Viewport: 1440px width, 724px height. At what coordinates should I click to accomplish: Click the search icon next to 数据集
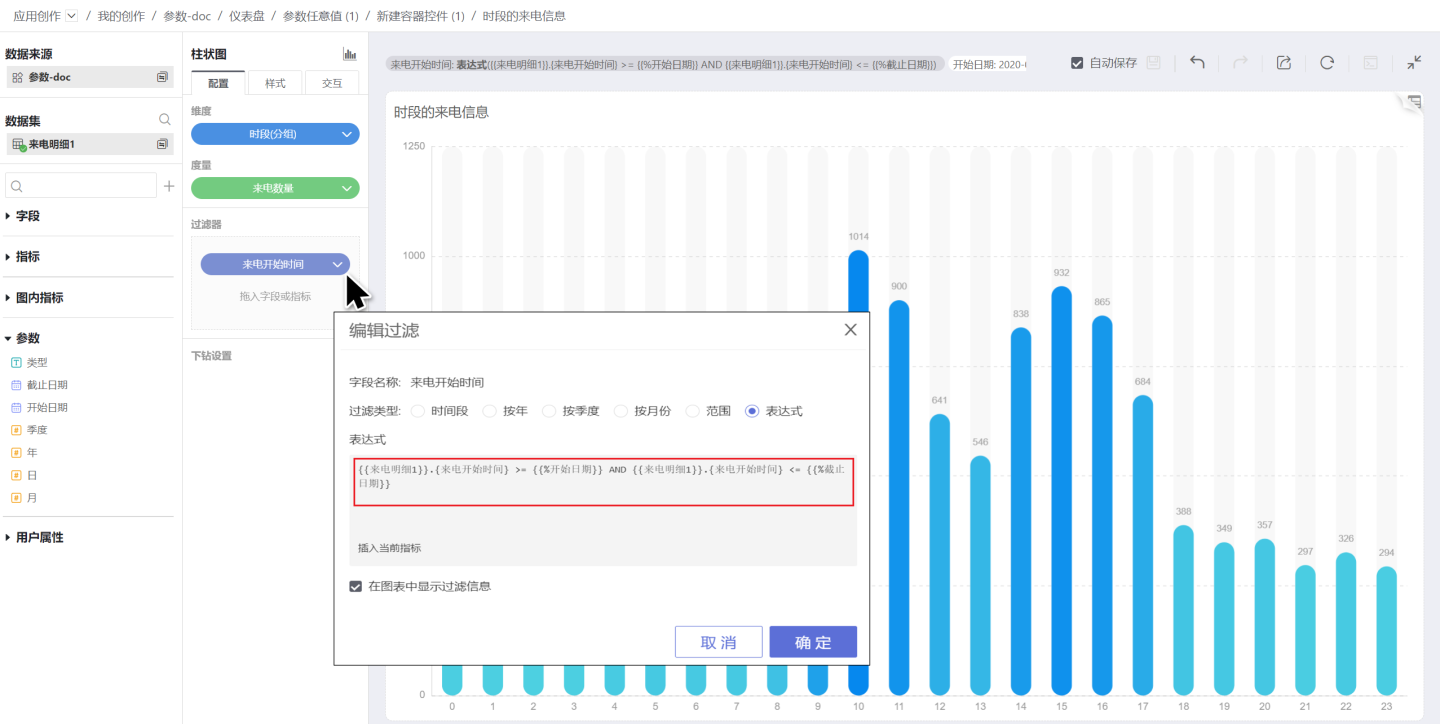tap(165, 120)
